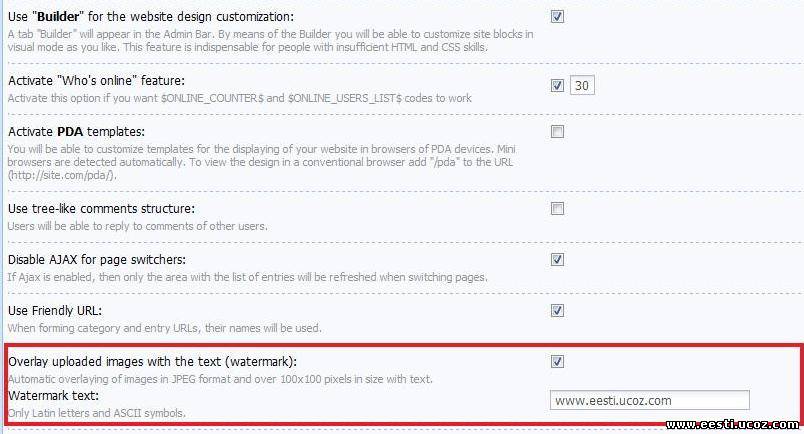Screen dimensions: 804x434
Task: Click the "Use Friendly URL" label
Action: (62, 310)
